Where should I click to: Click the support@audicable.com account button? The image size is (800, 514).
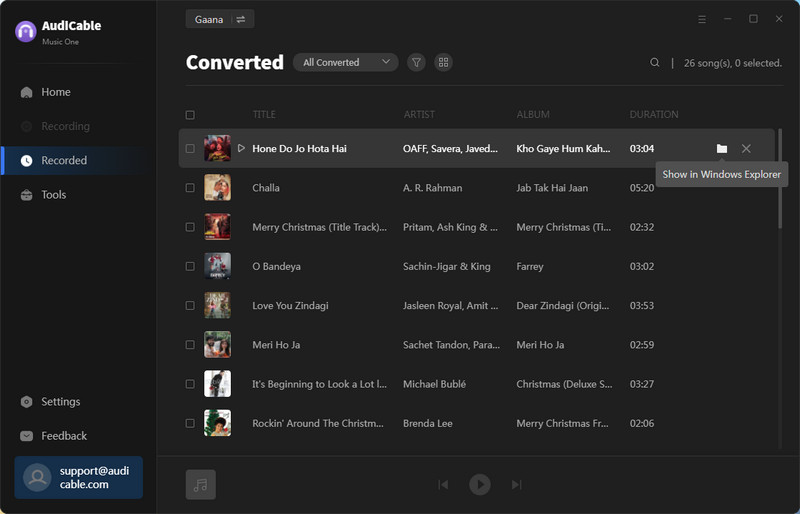(x=79, y=477)
